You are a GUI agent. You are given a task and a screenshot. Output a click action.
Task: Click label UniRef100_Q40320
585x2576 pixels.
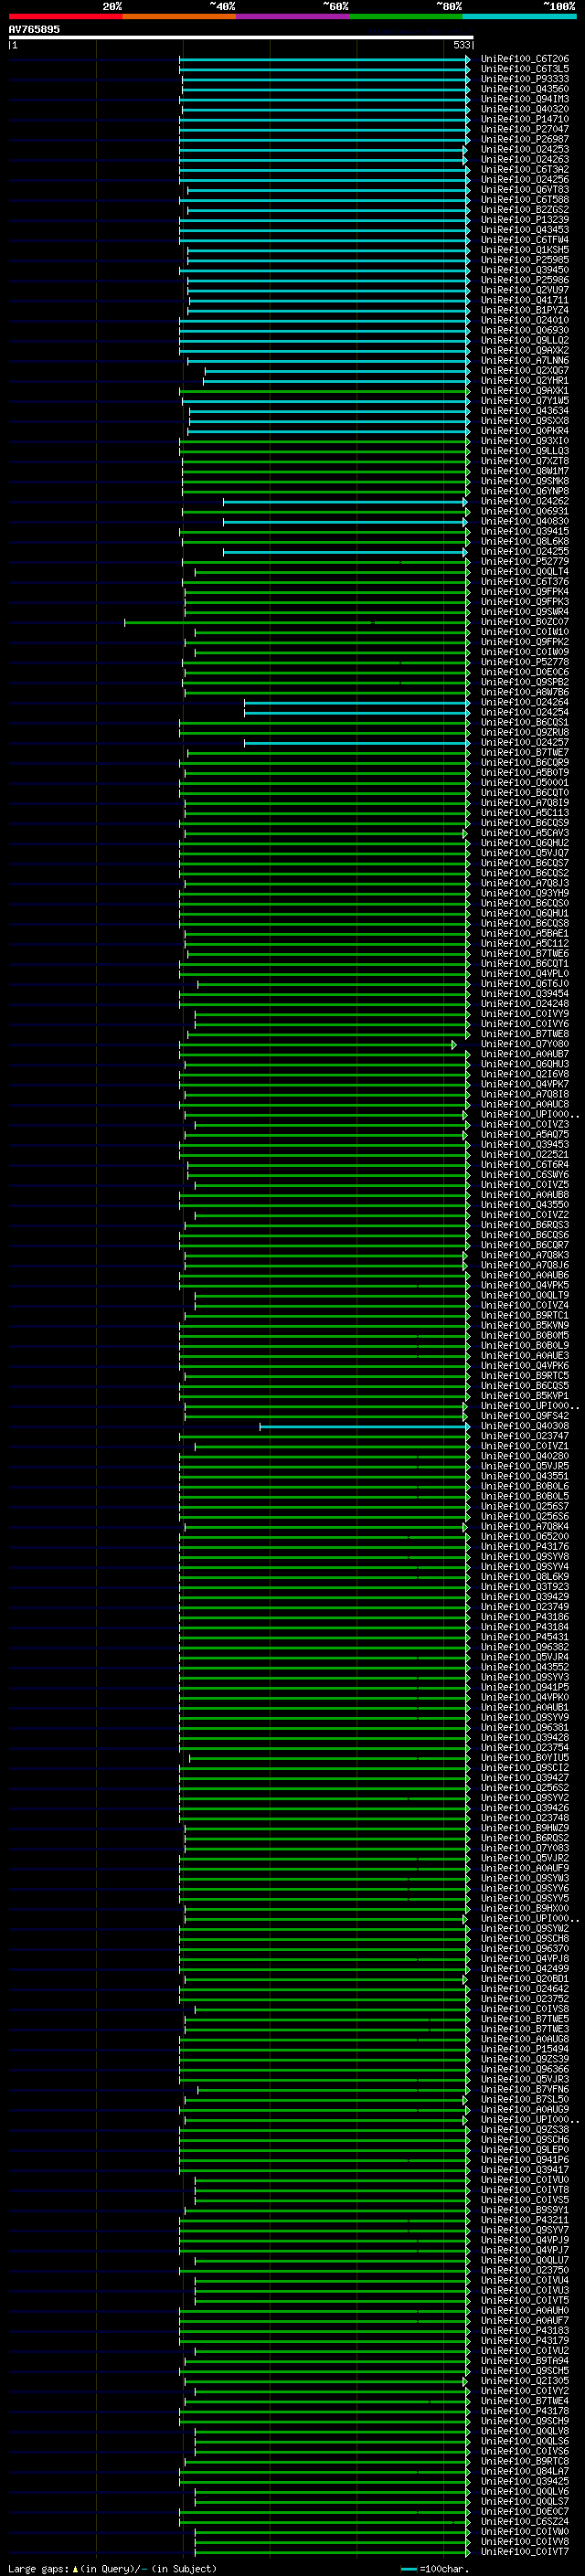[x=525, y=109]
